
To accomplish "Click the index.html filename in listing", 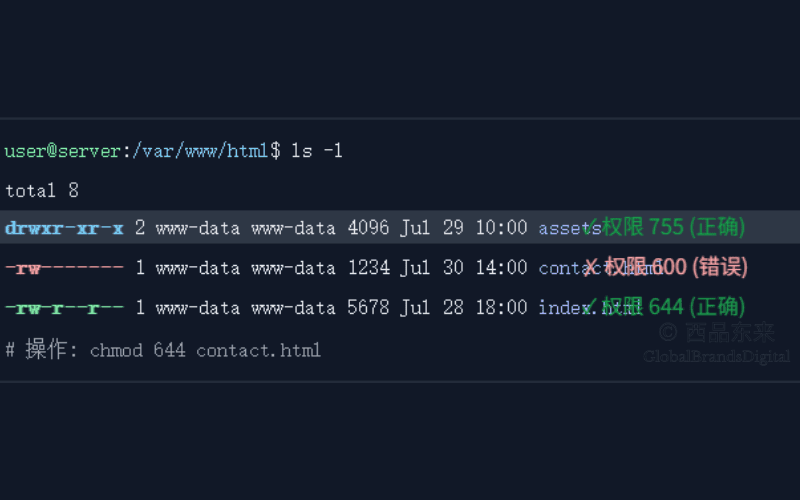I will (x=590, y=308).
